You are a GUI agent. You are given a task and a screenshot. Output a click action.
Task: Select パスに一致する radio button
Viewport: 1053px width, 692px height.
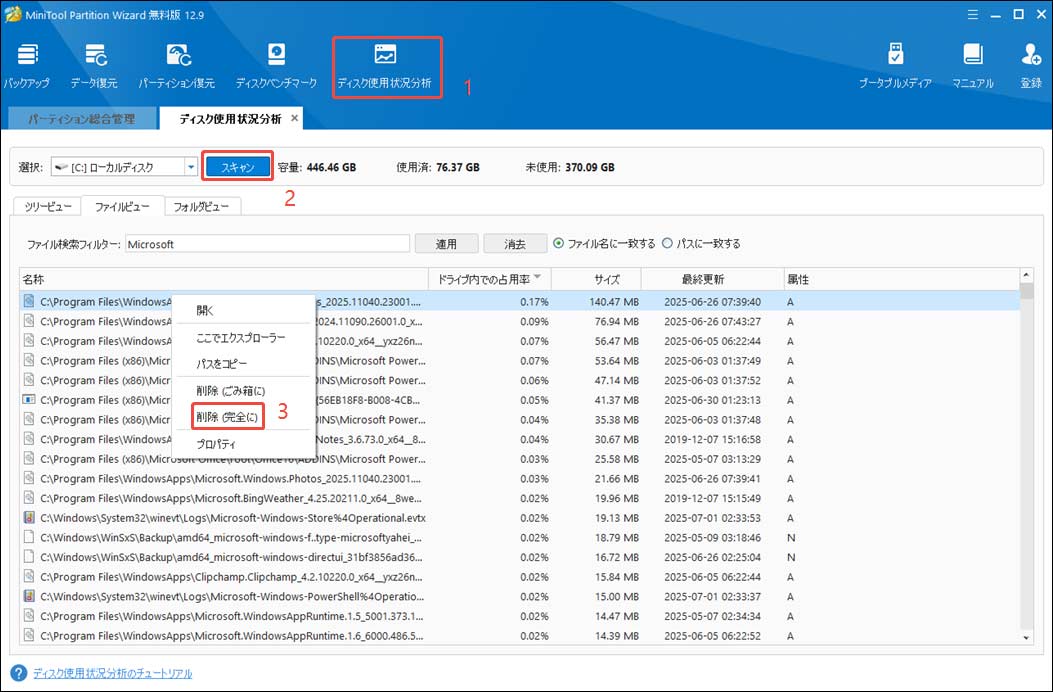[x=668, y=243]
